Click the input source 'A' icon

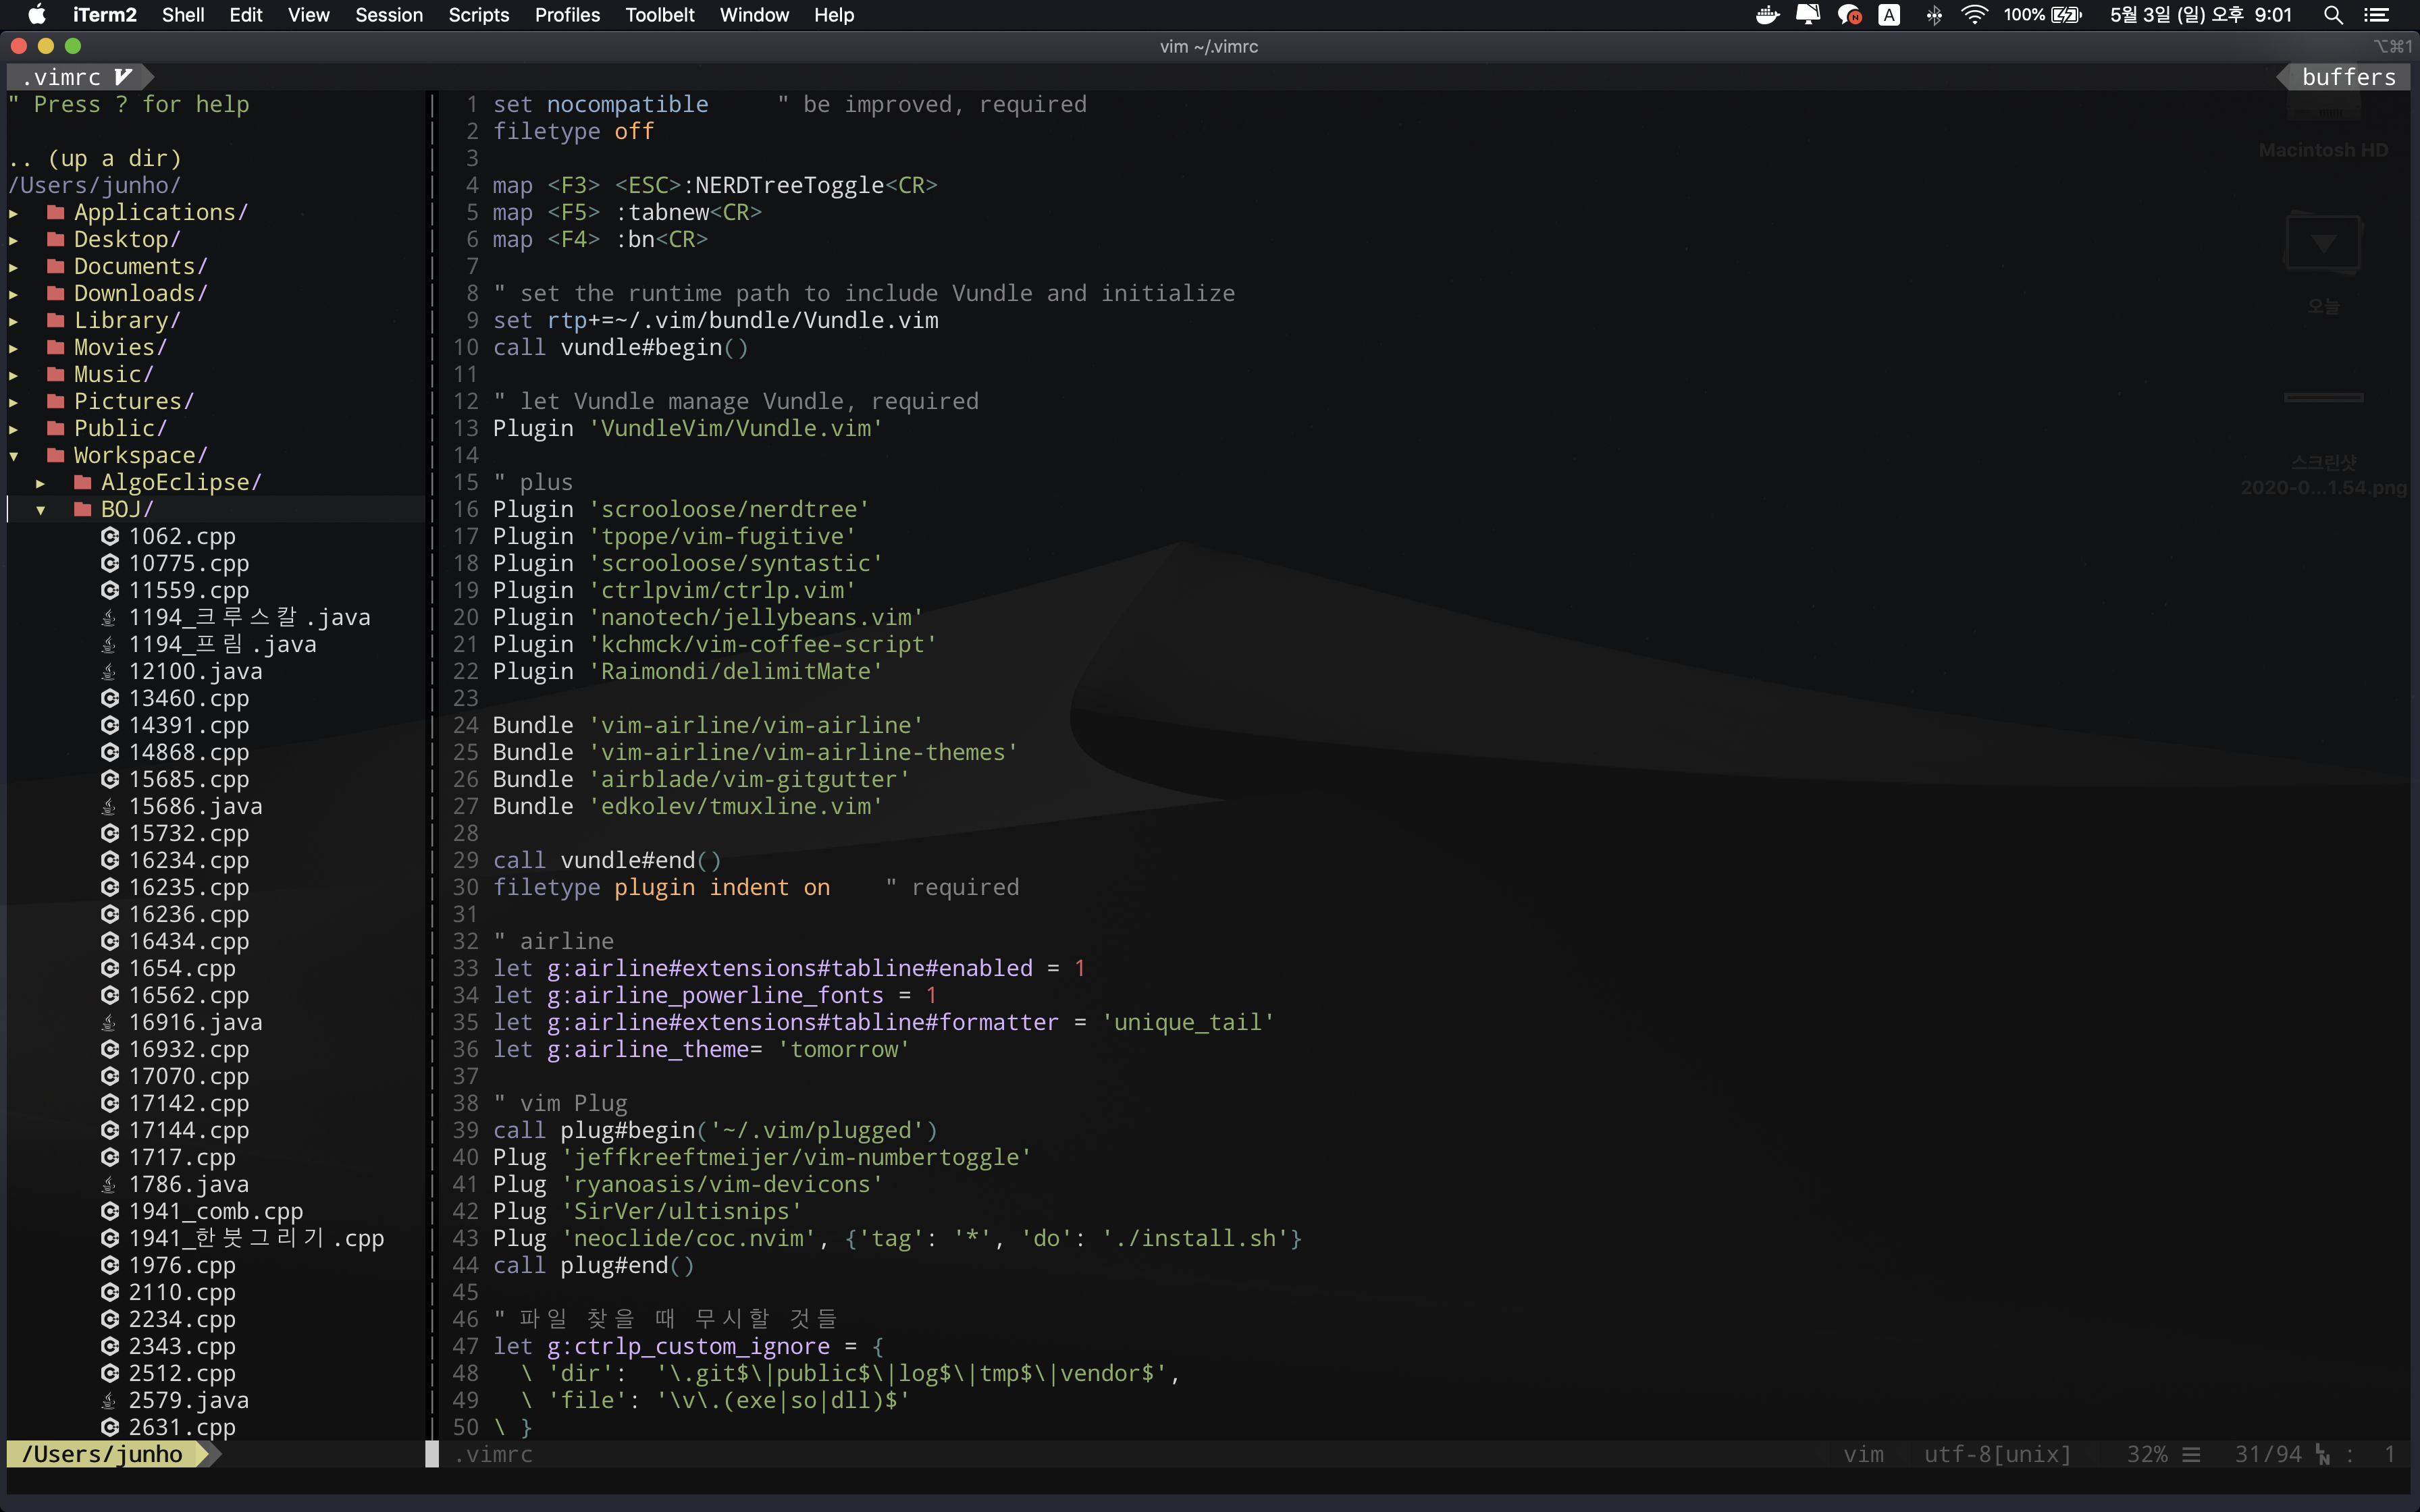click(x=1889, y=15)
